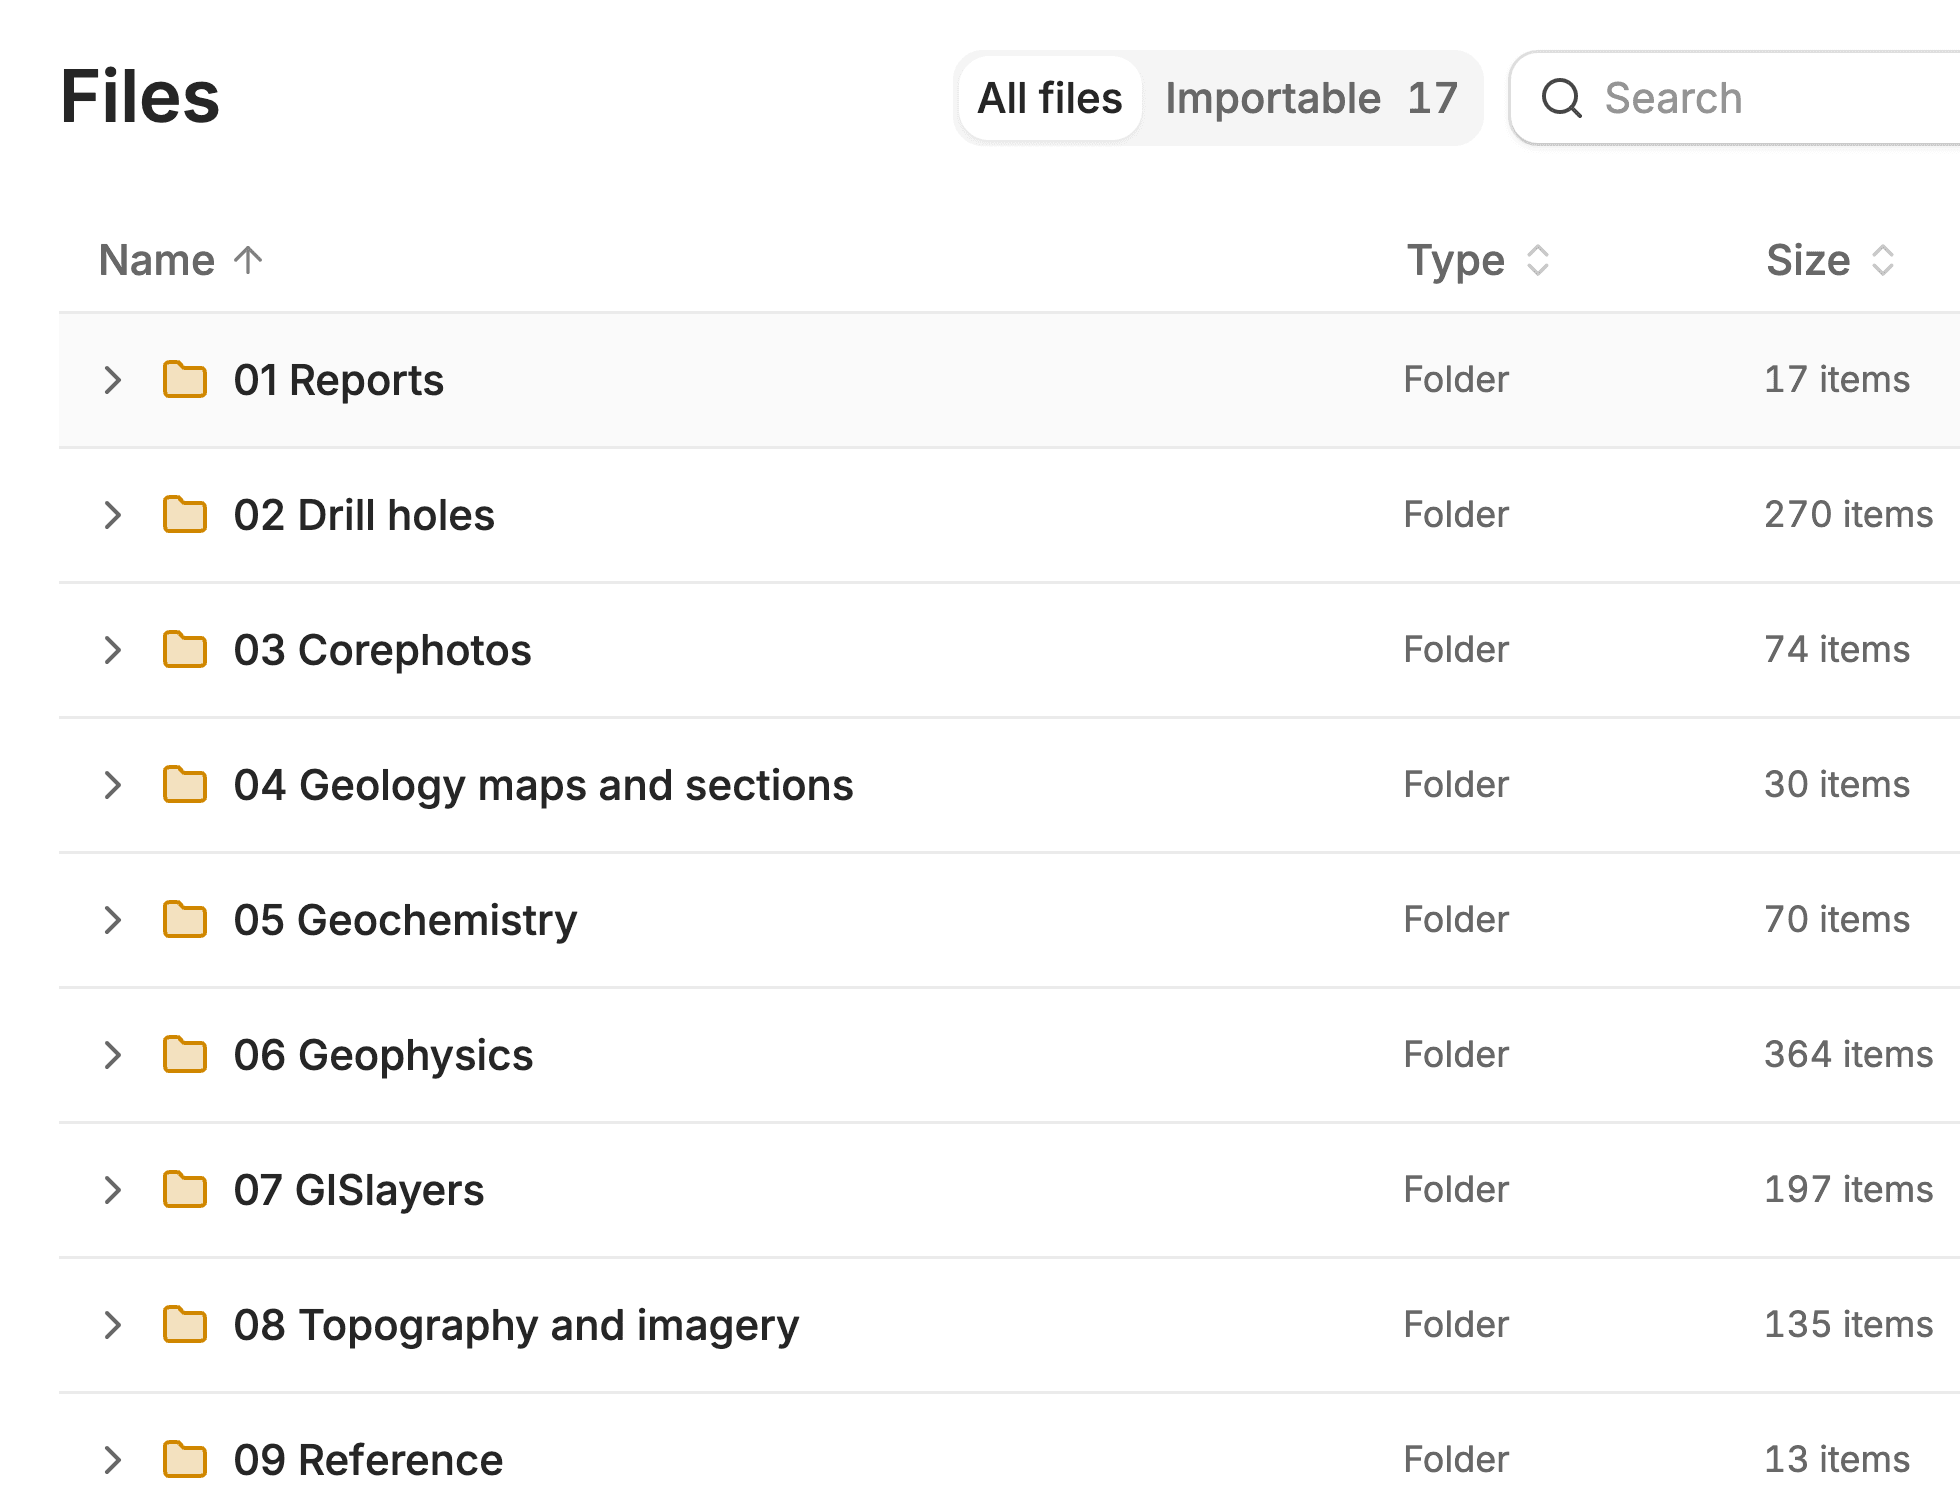Click the 13 items size cell
1960x1500 pixels.
pos(1837,1460)
